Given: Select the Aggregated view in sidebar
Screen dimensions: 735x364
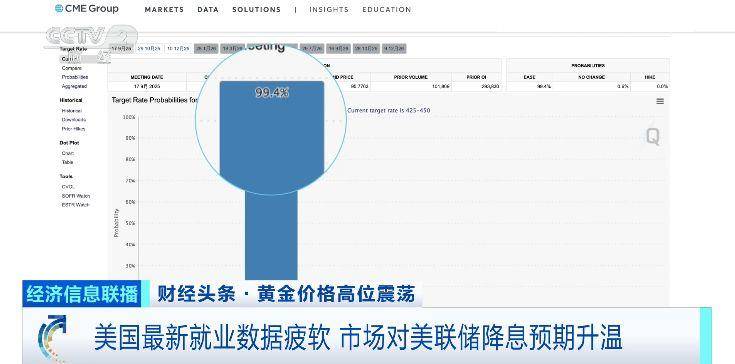Looking at the screenshot, I should coord(75,86).
